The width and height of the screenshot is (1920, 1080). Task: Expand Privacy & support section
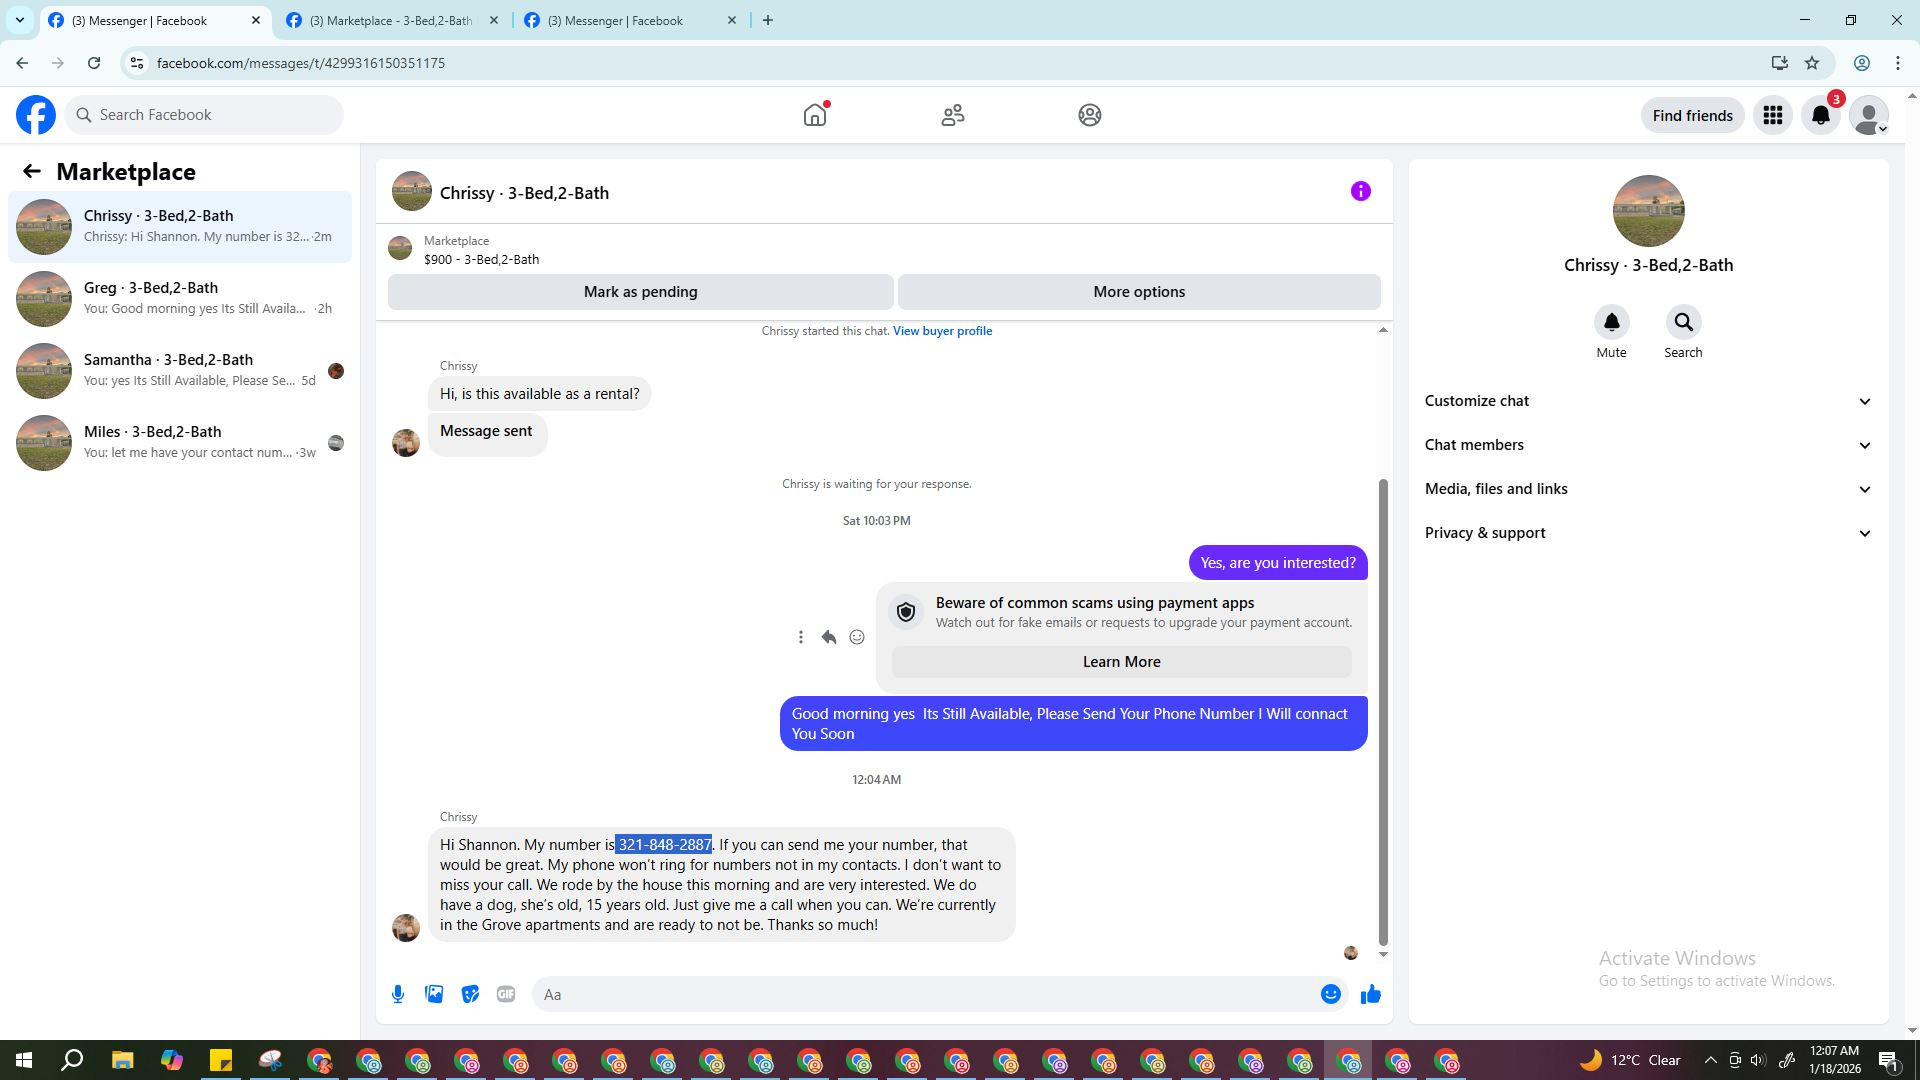pos(1647,533)
